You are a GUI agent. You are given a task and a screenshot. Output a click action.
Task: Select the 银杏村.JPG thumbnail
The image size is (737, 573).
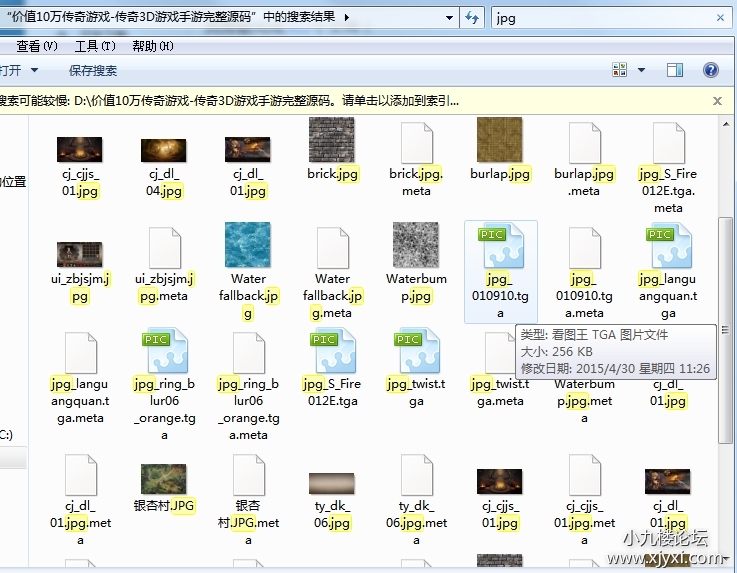coord(164,479)
